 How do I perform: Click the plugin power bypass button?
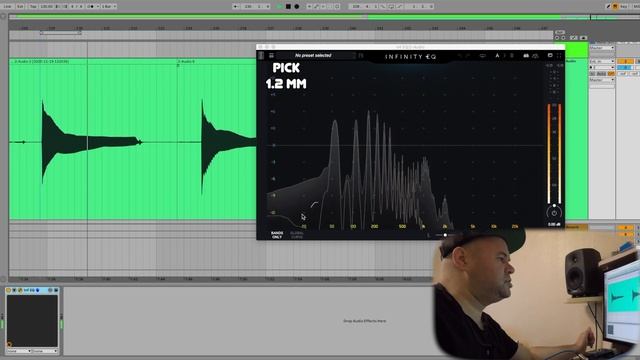coord(554,213)
